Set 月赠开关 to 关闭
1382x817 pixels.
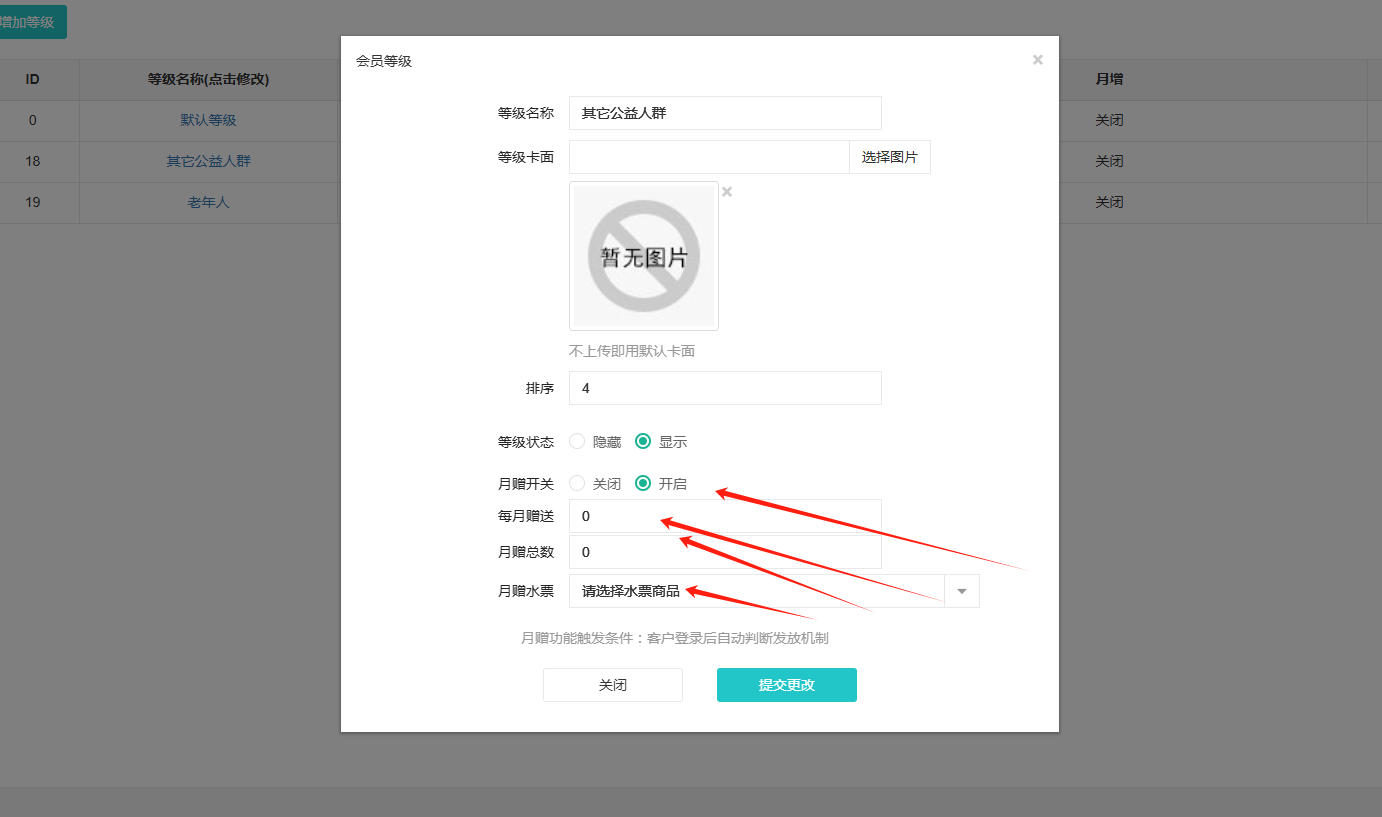(577, 483)
